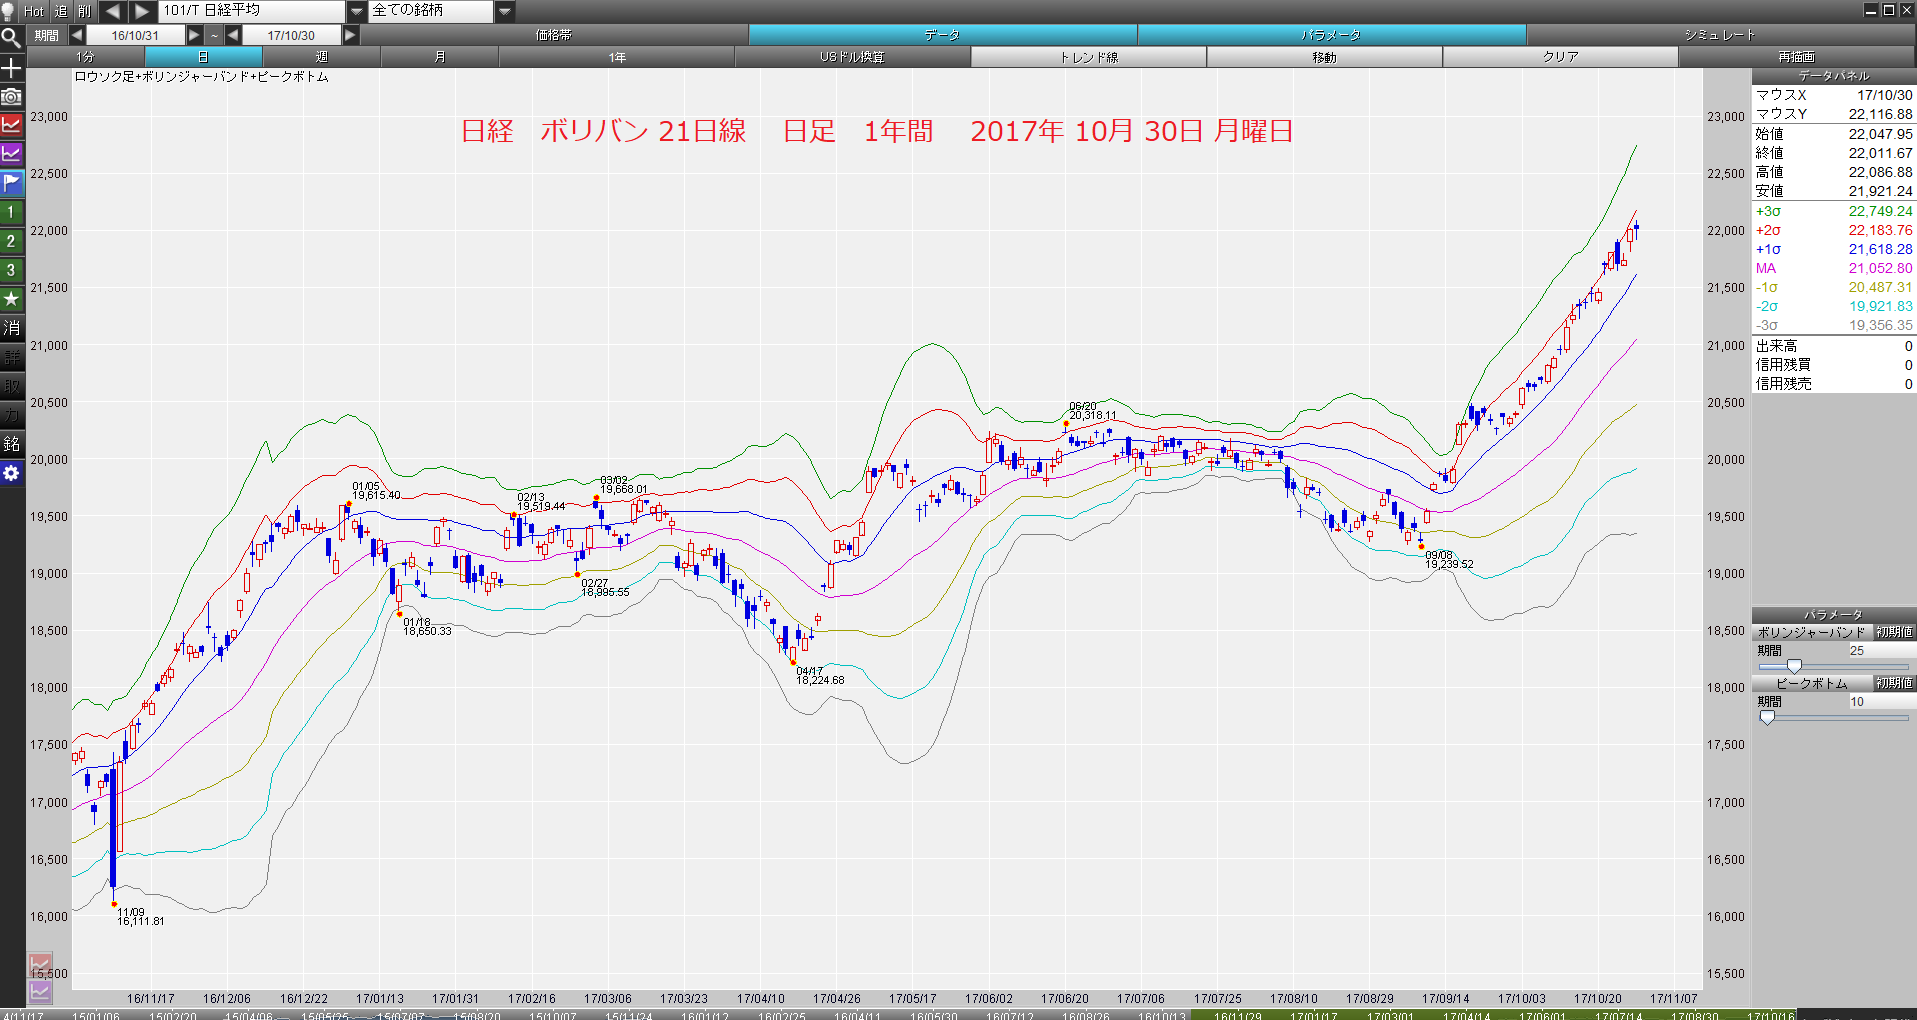Viewport: 1917px width, 1020px height.
Task: Click the 期間 period label button
Action: point(46,35)
